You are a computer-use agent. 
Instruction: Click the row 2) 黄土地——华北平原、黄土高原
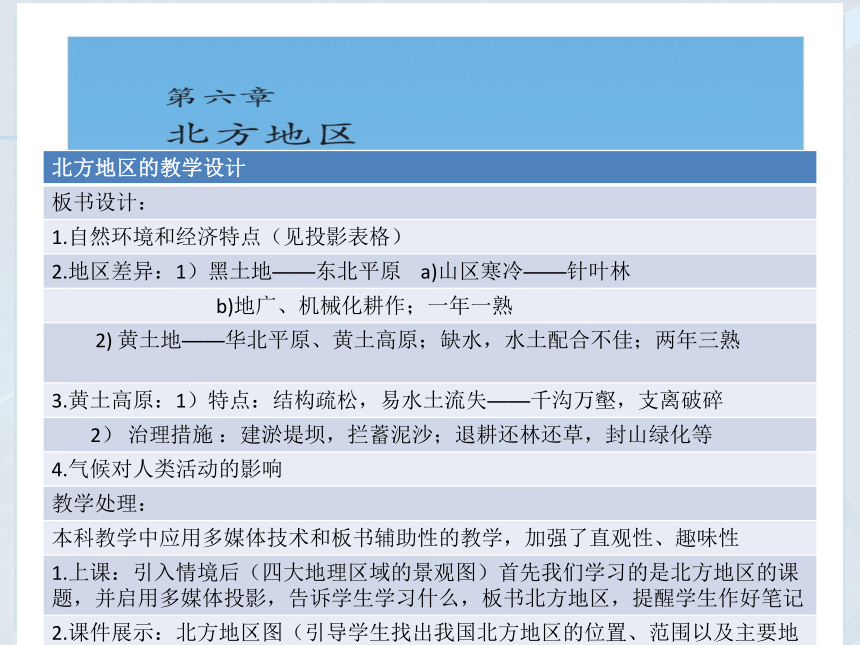coord(430,352)
